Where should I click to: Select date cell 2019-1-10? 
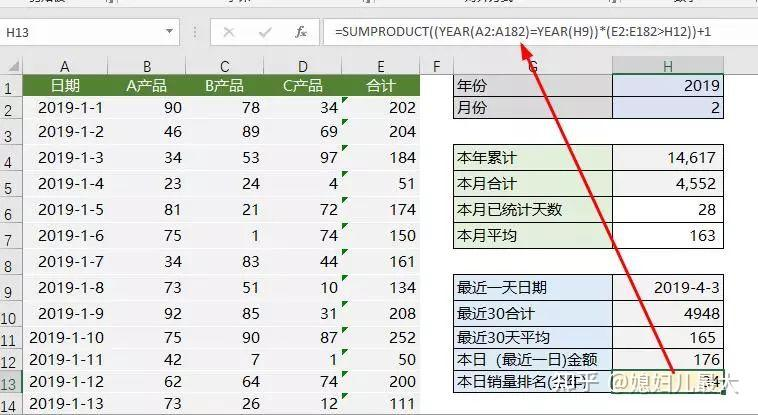tap(65, 337)
